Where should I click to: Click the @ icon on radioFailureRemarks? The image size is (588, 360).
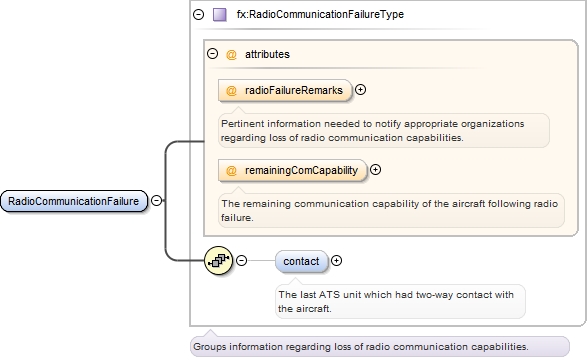(x=231, y=91)
